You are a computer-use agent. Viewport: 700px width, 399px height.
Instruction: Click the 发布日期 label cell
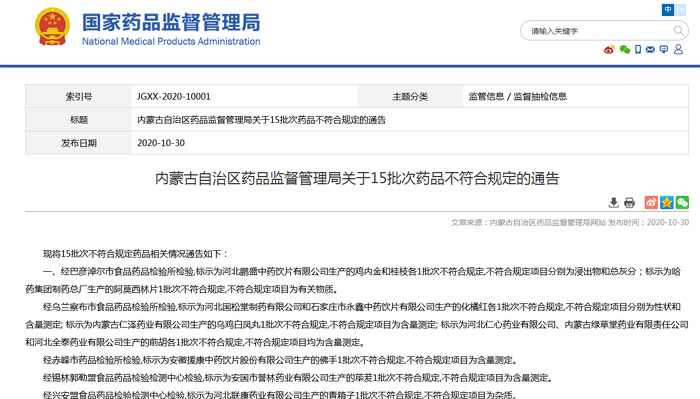pos(79,143)
